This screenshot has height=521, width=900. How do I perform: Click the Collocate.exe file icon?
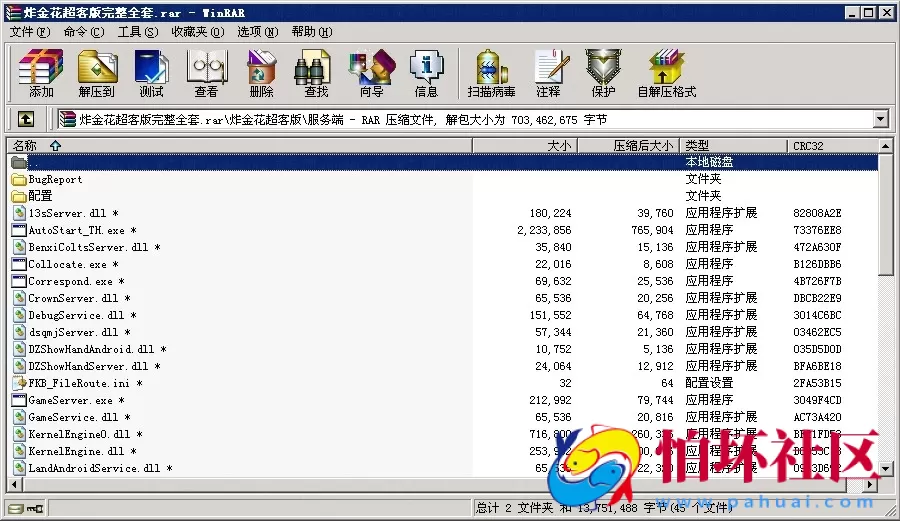[19, 265]
